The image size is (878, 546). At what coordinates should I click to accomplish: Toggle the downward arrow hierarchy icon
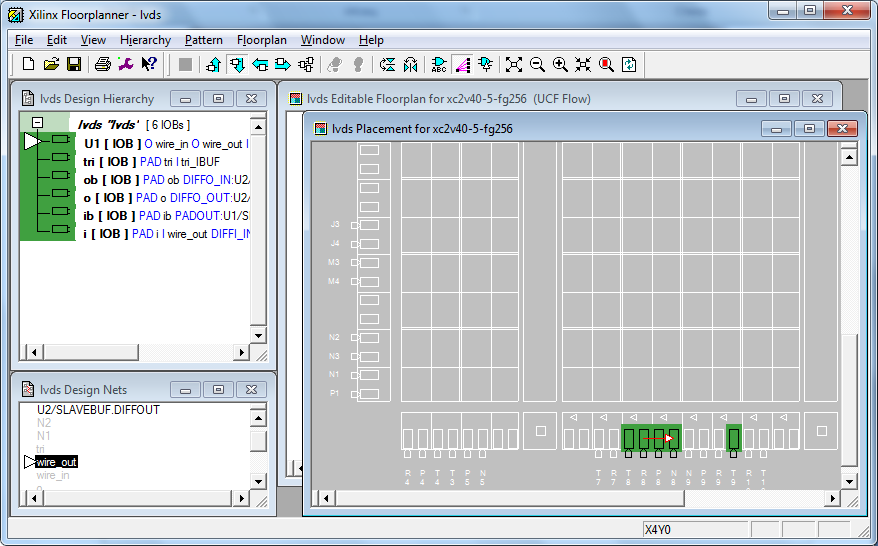[237, 64]
